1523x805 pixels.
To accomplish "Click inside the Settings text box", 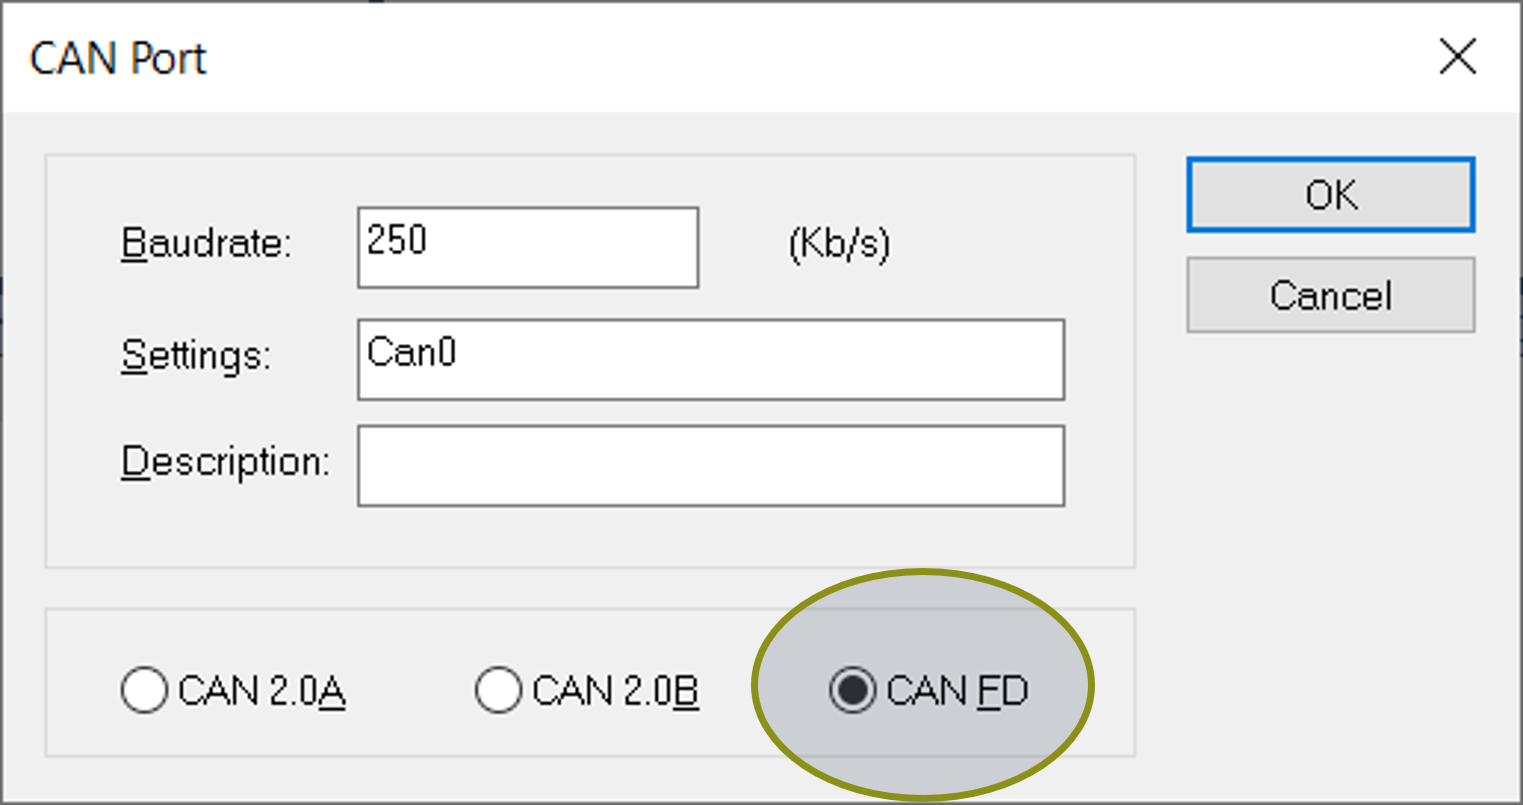I will [x=710, y=359].
